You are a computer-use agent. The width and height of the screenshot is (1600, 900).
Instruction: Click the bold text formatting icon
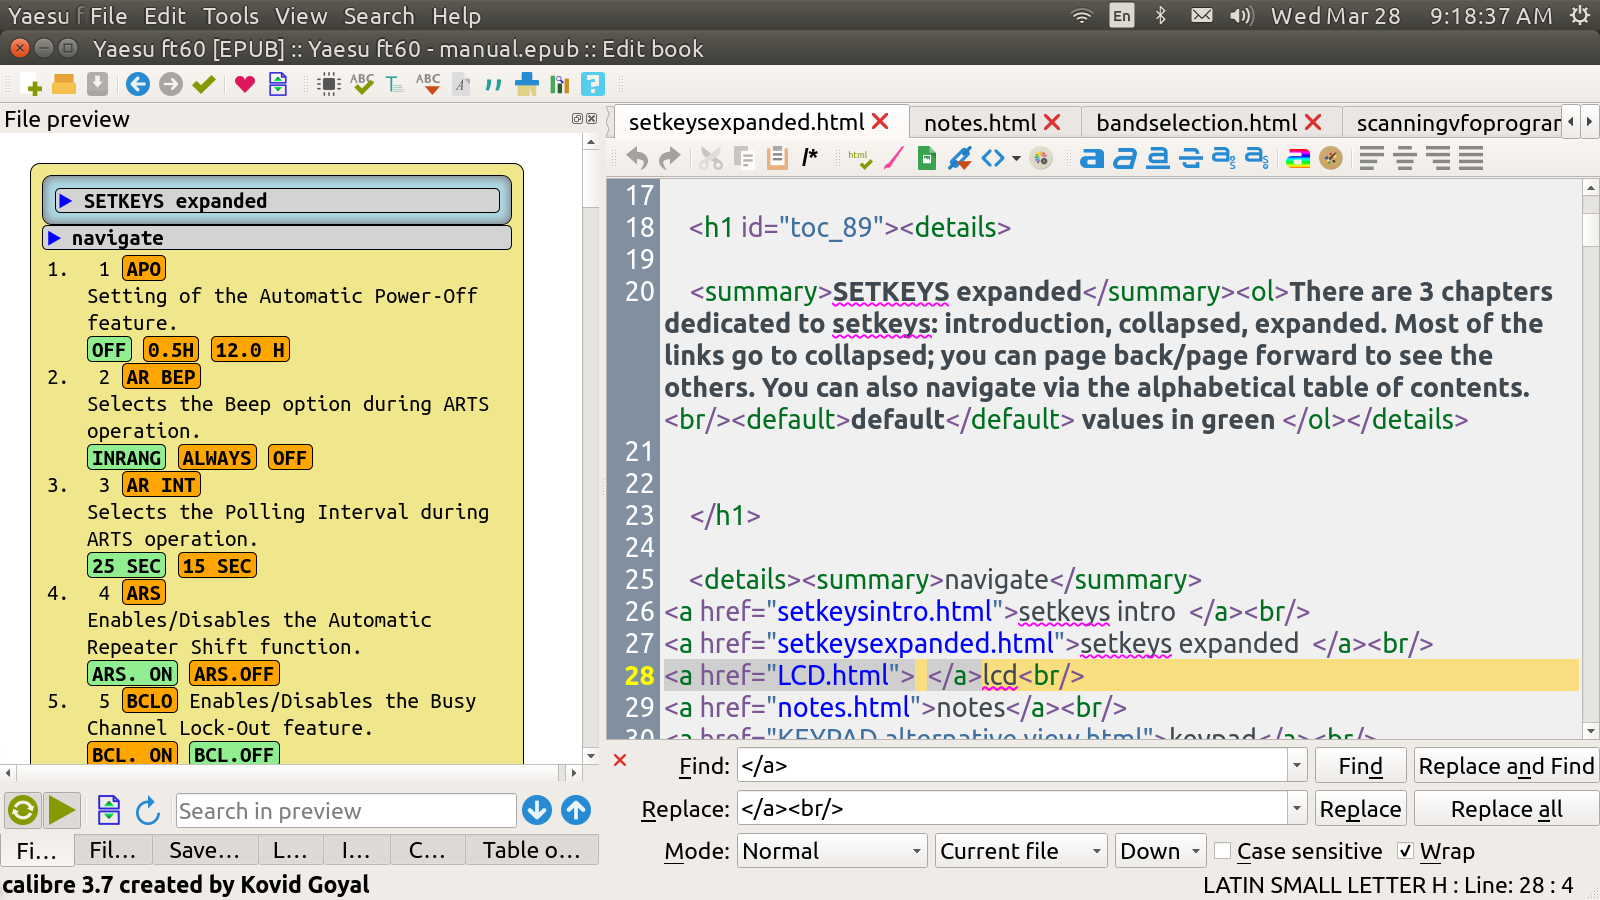[1092, 158]
